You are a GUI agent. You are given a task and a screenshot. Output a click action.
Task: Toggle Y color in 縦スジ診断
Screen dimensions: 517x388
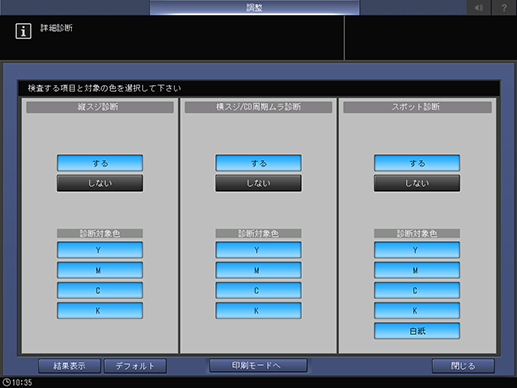click(x=100, y=250)
